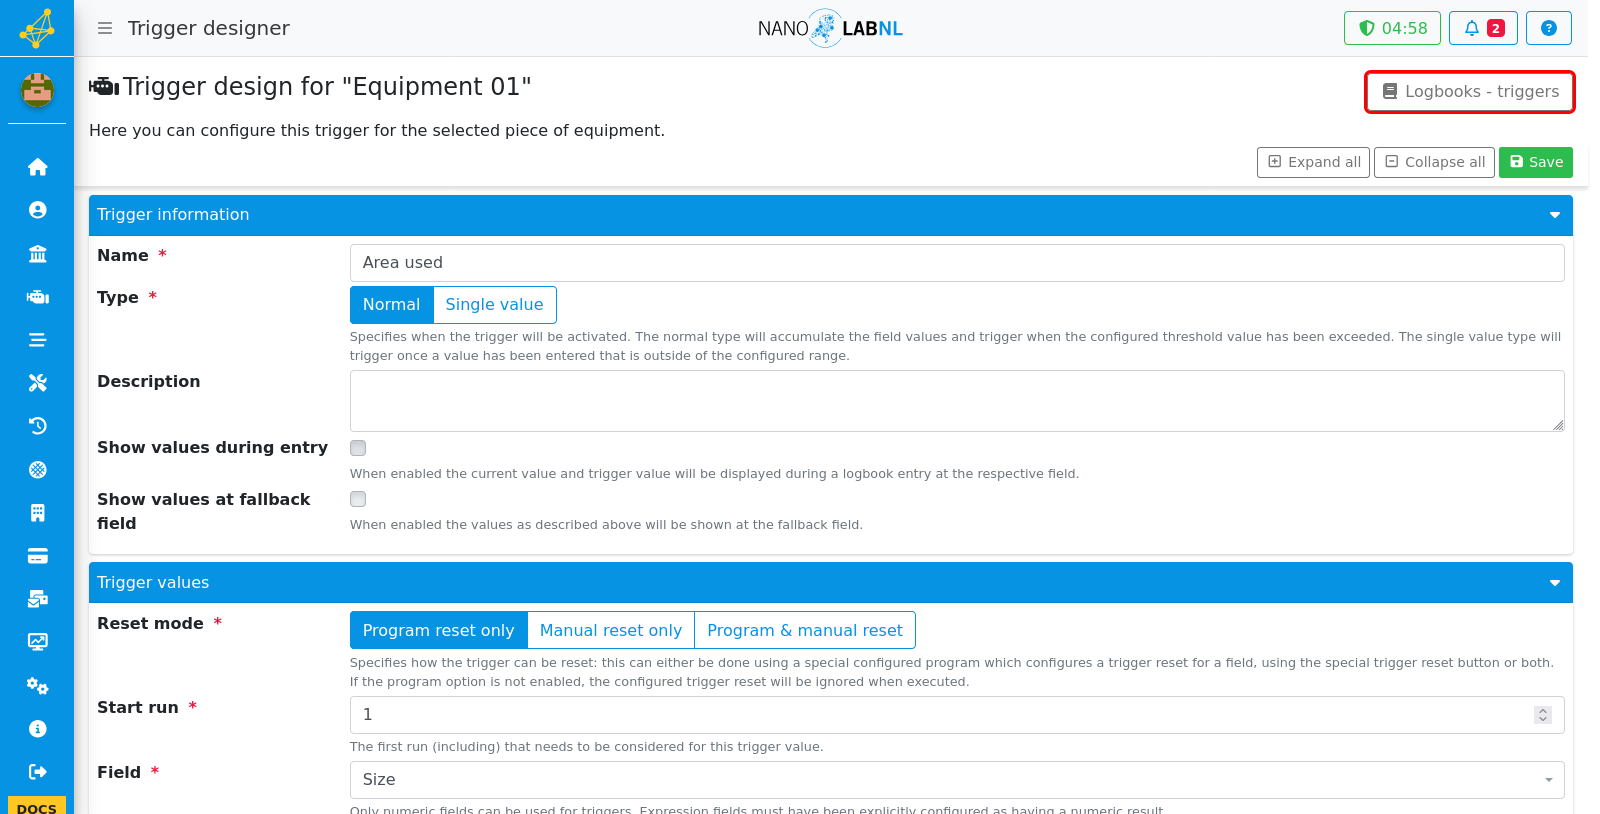Select the Normal trigger type
Image resolution: width=1600 pixels, height=814 pixels.
point(391,305)
